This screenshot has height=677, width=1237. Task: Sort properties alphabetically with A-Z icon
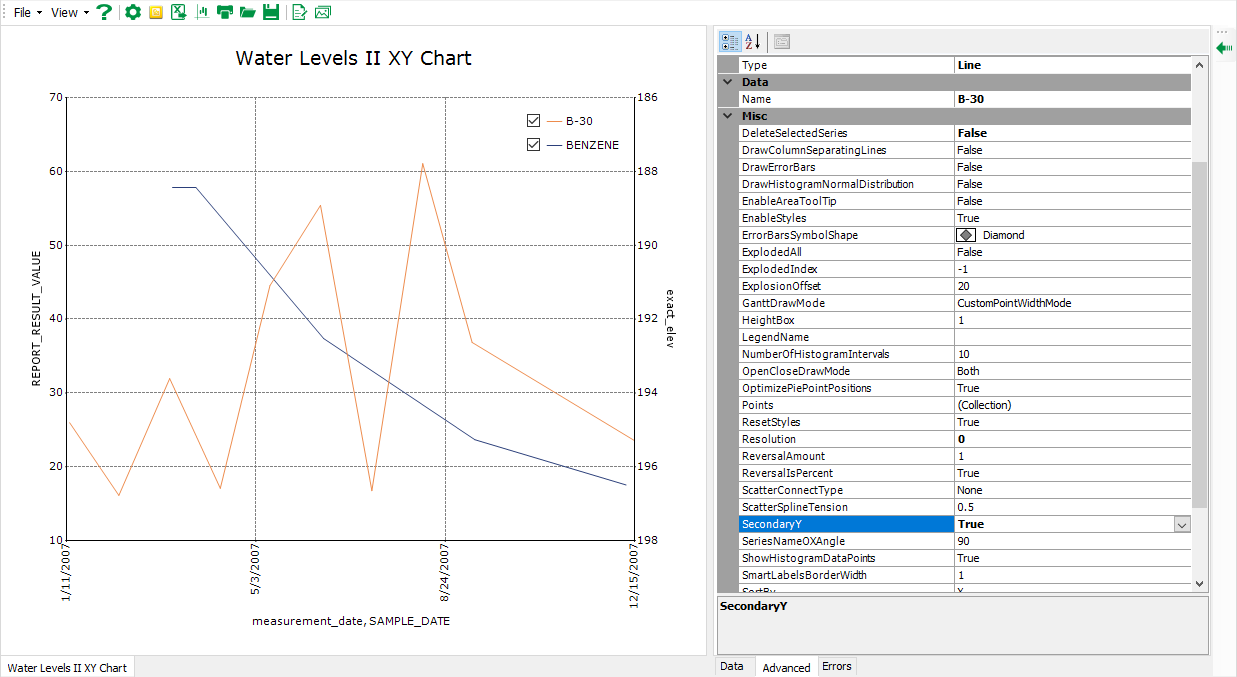pyautogui.click(x=754, y=41)
